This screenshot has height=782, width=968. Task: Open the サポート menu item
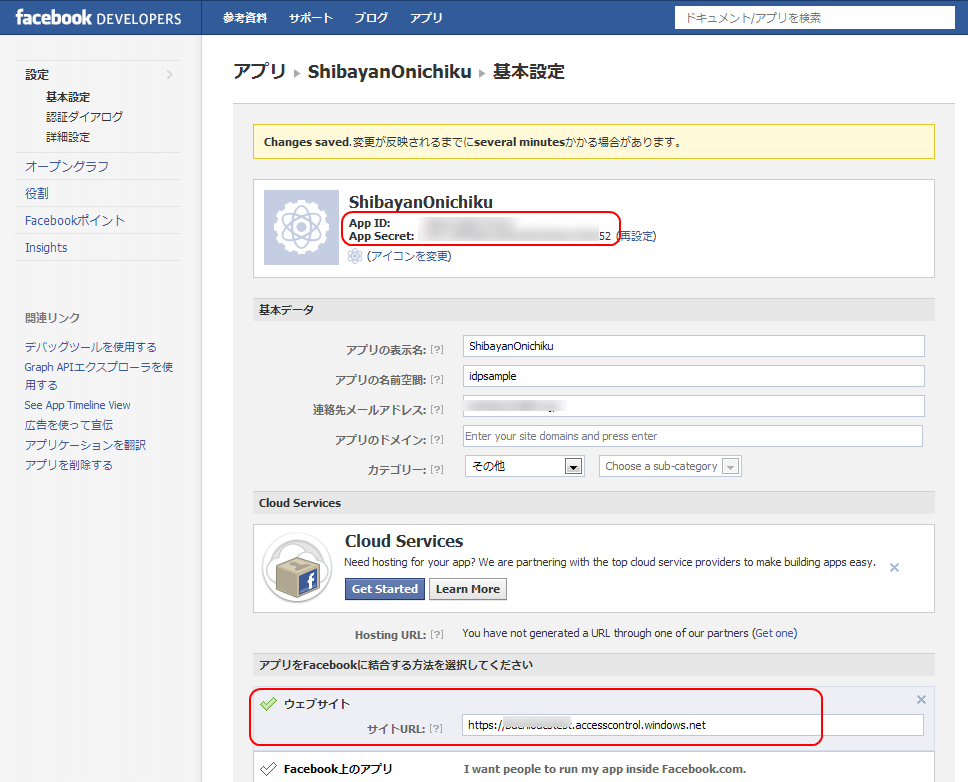(311, 18)
